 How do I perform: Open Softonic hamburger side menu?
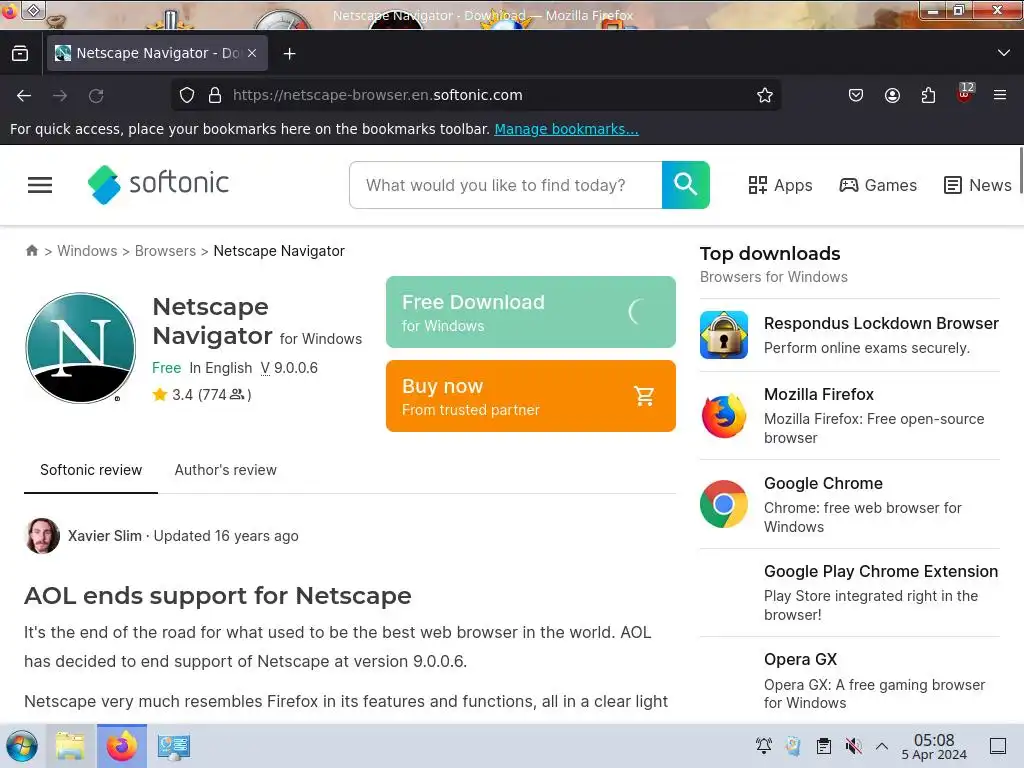click(x=40, y=185)
